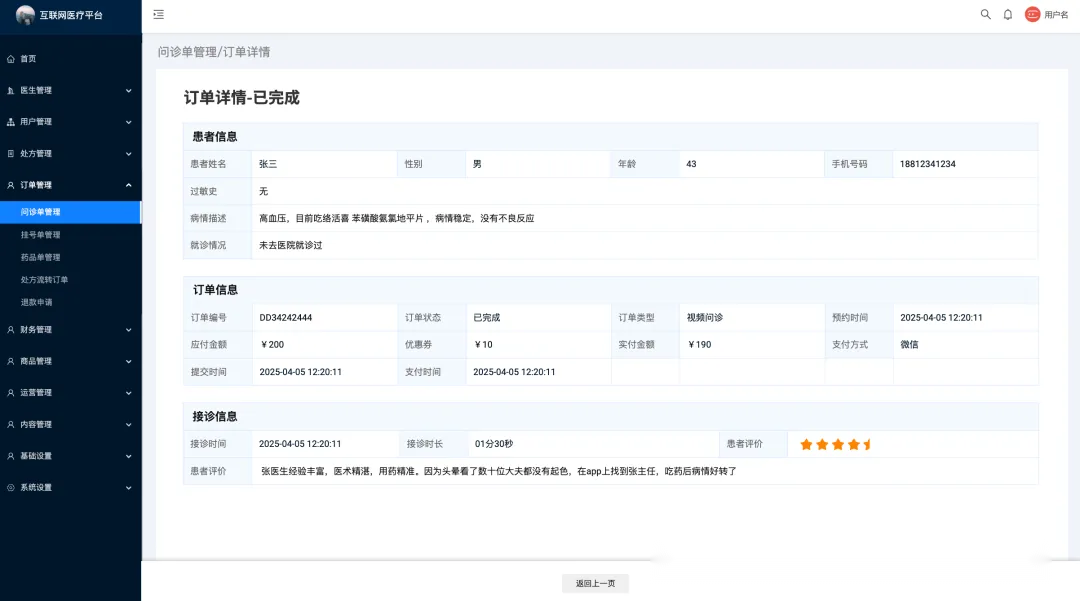The height and width of the screenshot is (601, 1080).
Task: Click the order number DD34242444
Action: 286,318
